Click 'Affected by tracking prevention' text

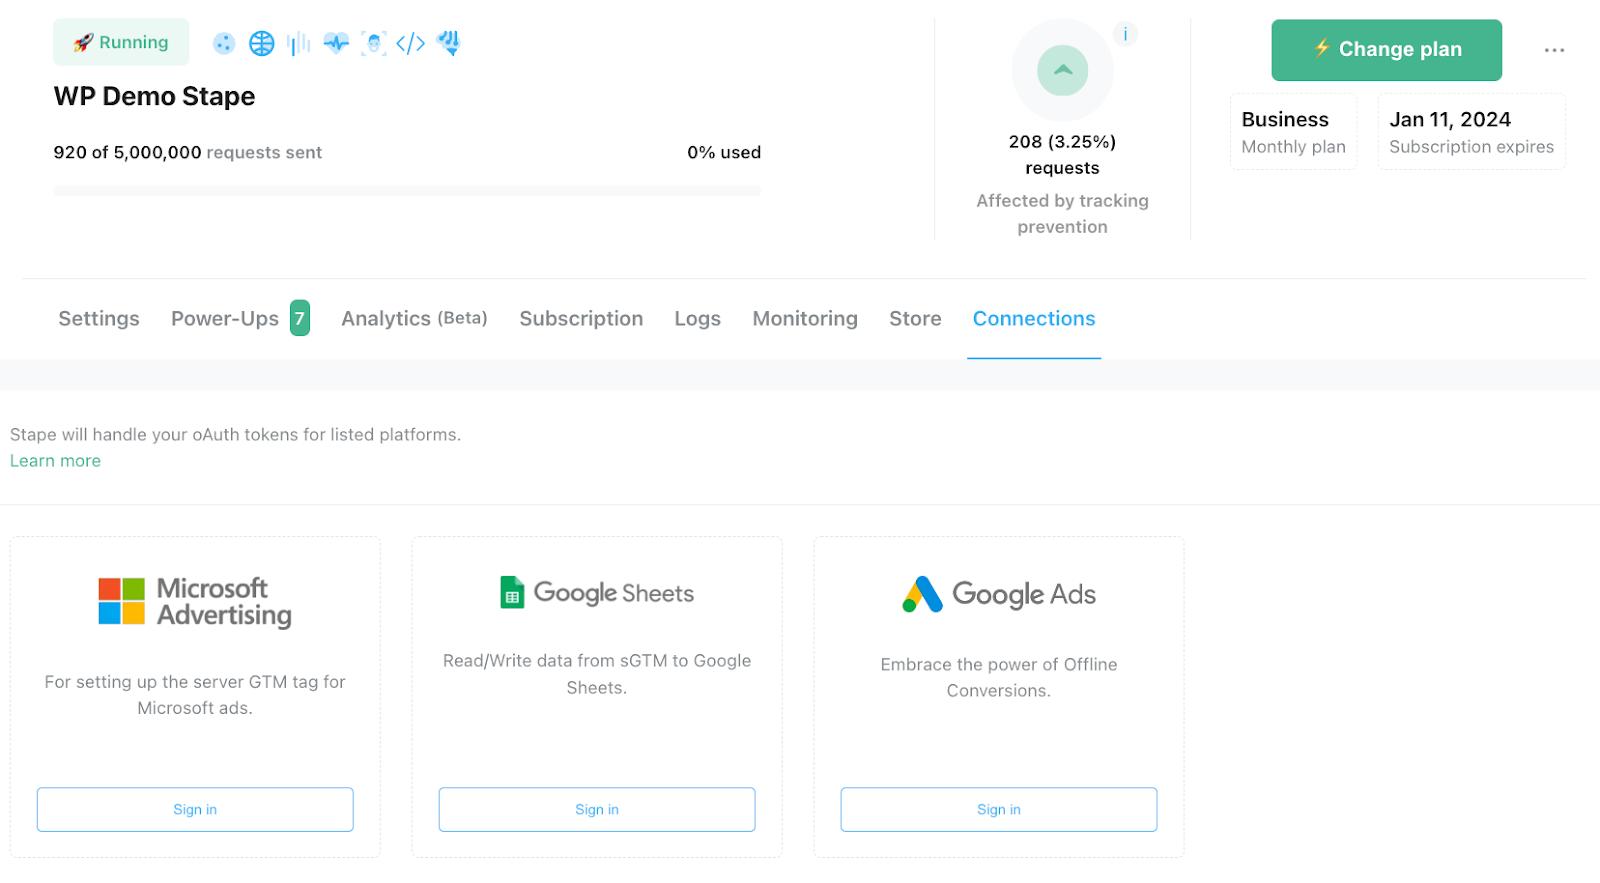point(1062,214)
